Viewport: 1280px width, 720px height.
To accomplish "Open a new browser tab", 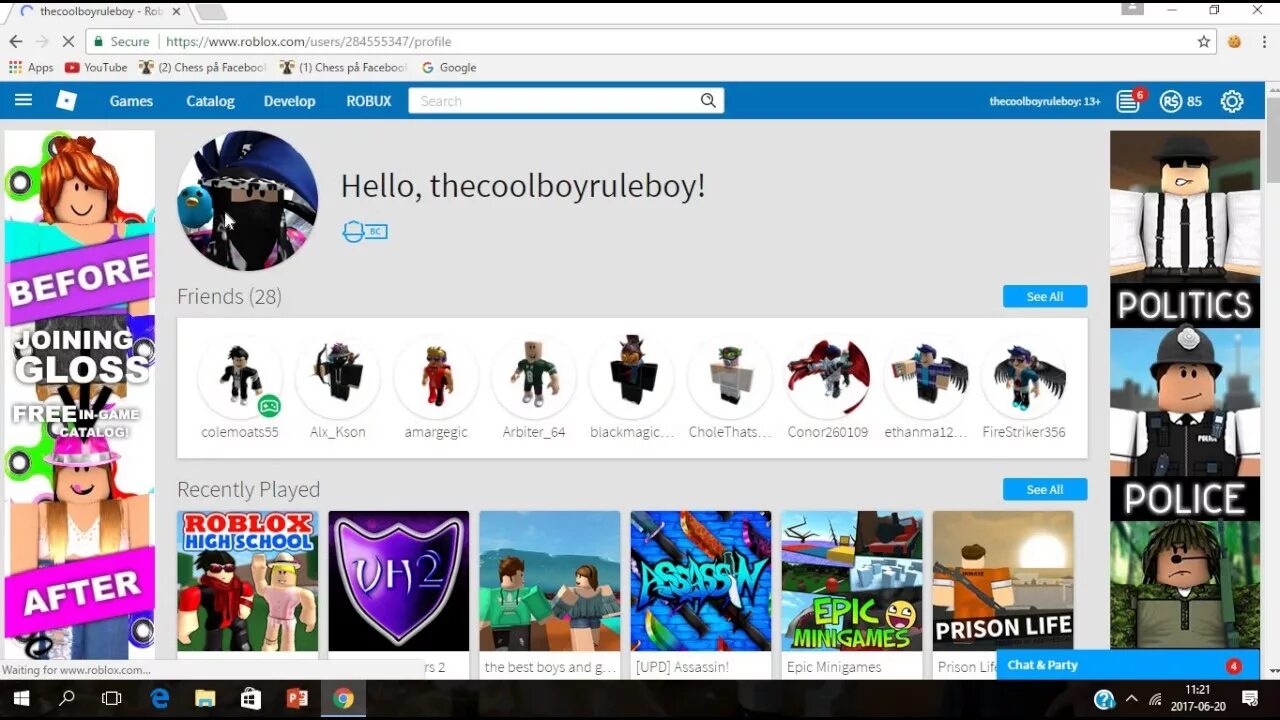I will pyautogui.click(x=210, y=12).
